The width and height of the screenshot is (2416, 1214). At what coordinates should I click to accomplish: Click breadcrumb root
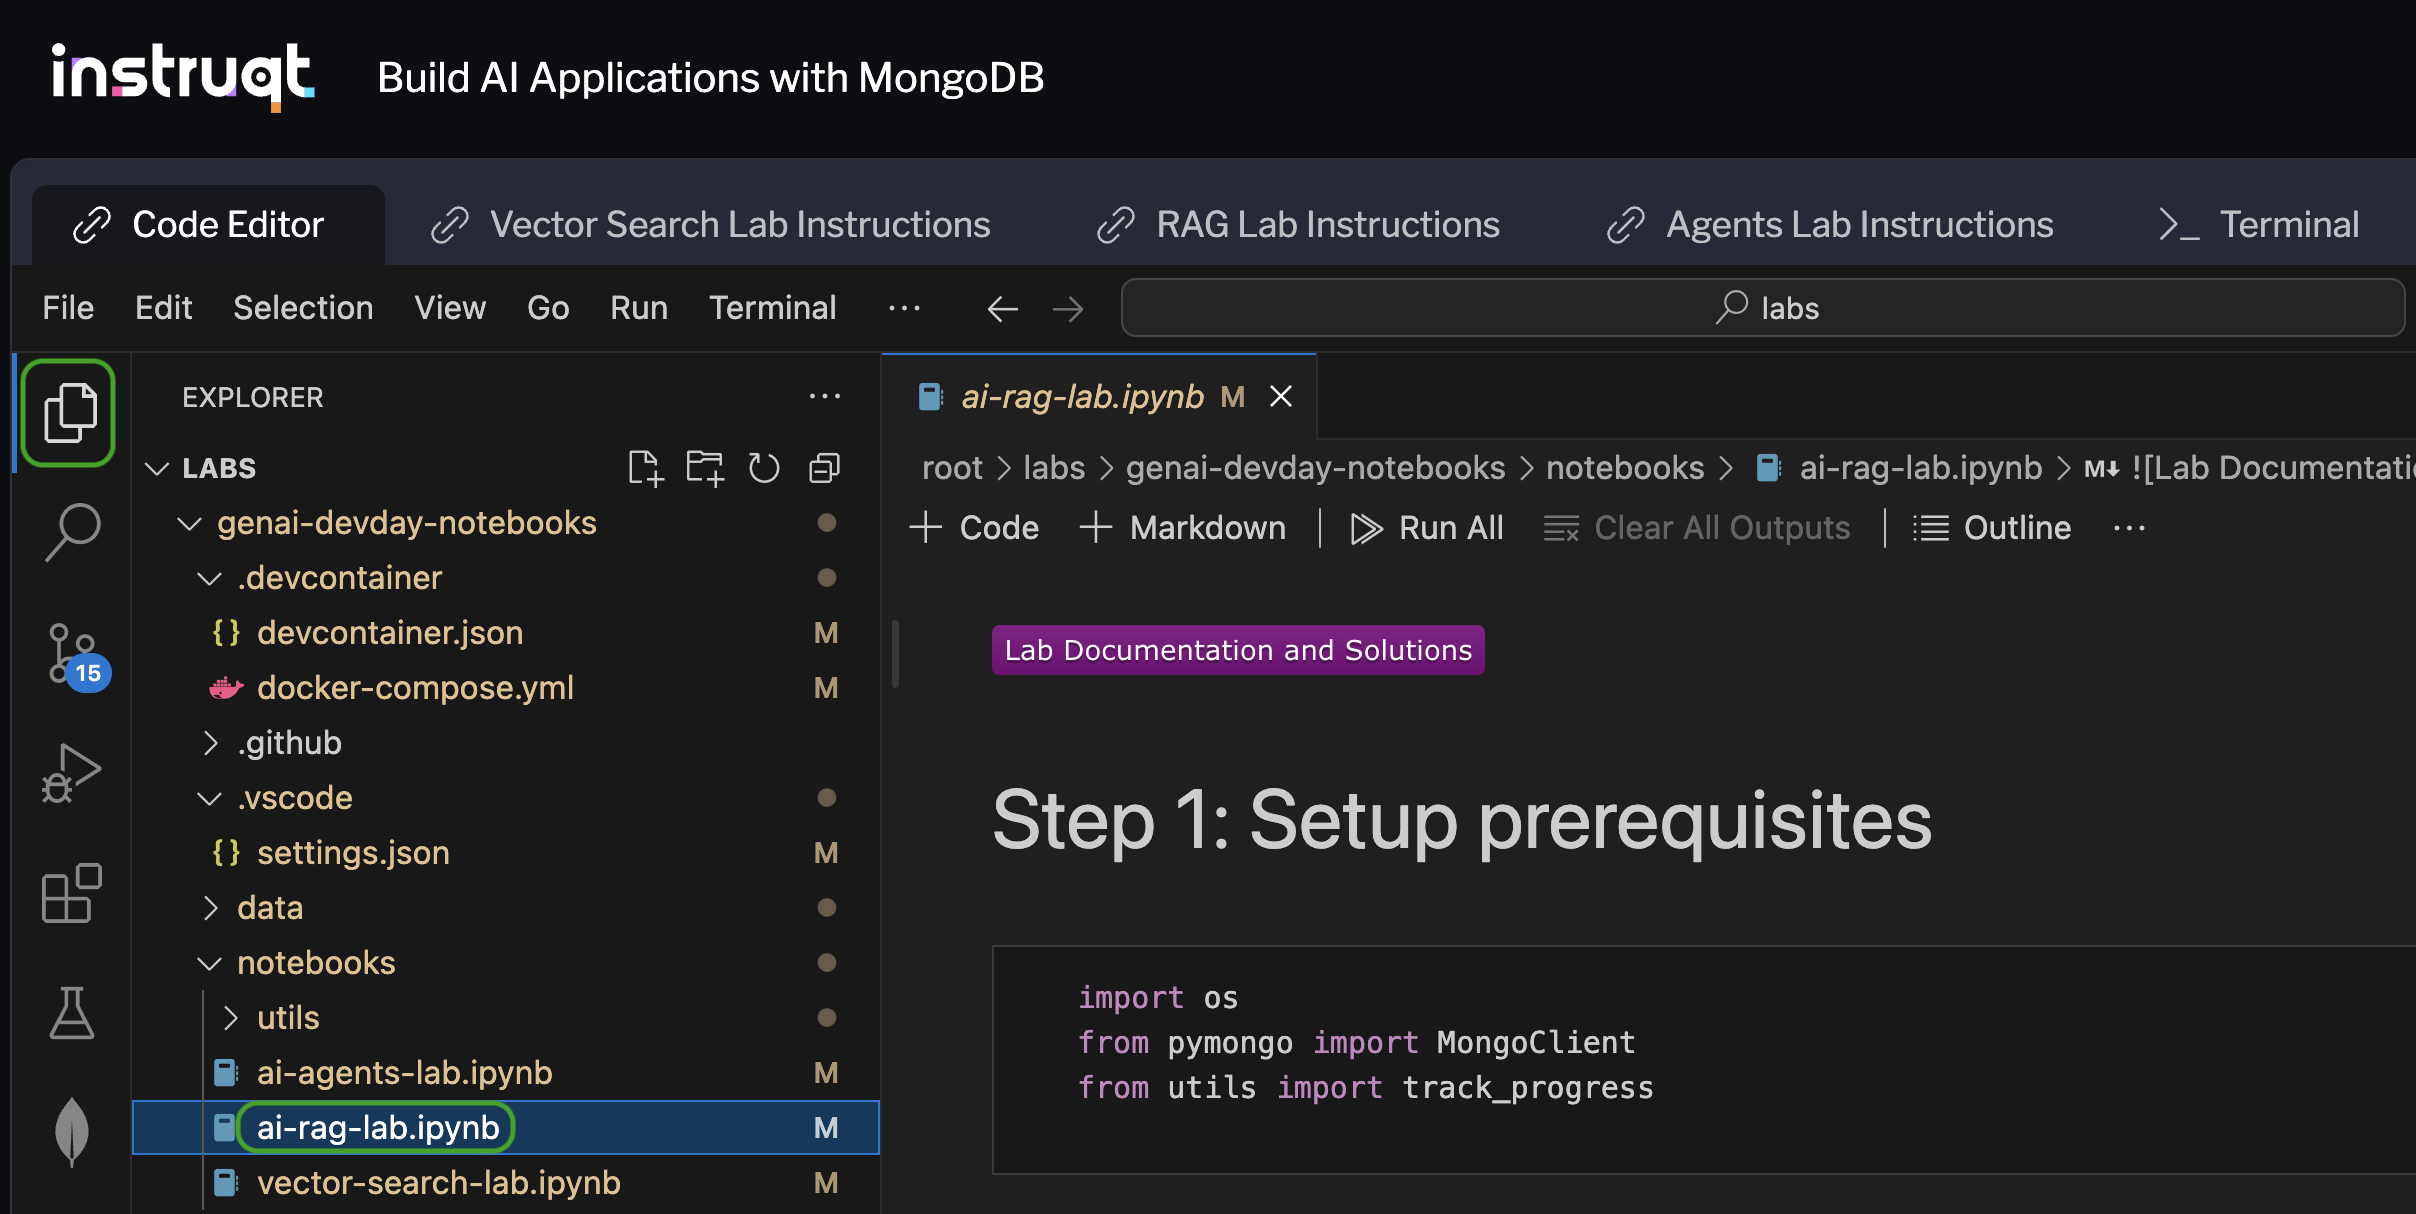pos(952,468)
